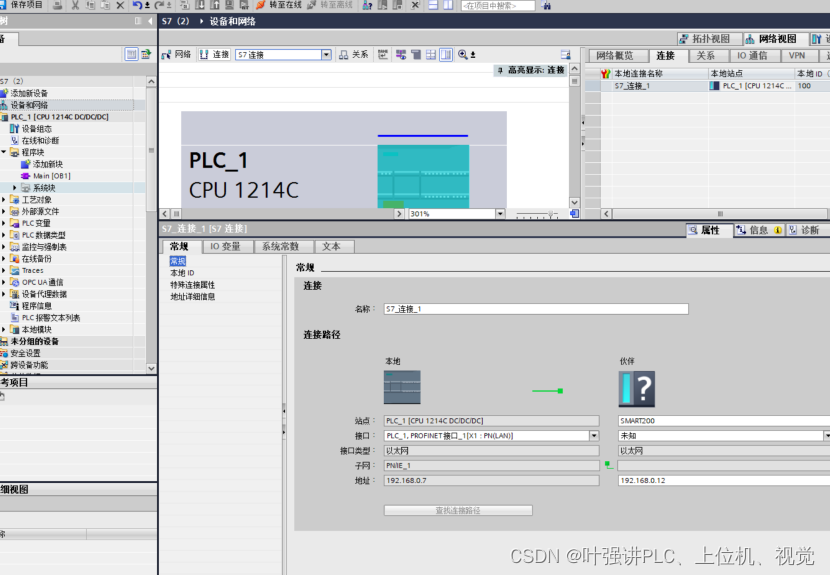Toggle the Network (网络) mode button
This screenshot has height=575, width=830.
(x=177, y=55)
